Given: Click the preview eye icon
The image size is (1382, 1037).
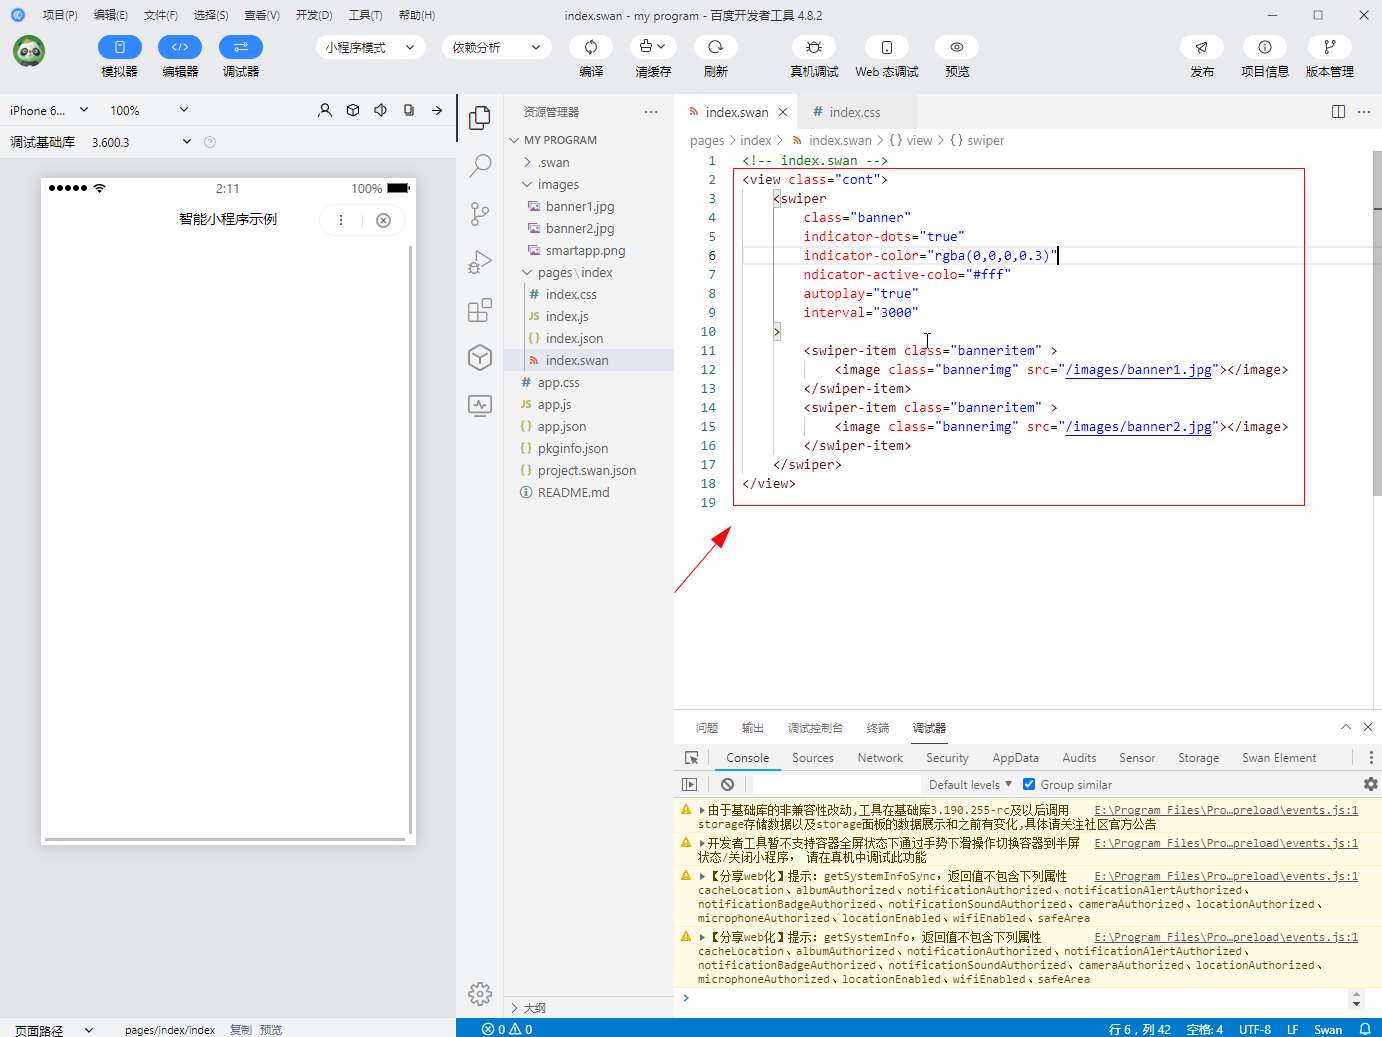Looking at the screenshot, I should pos(957,47).
